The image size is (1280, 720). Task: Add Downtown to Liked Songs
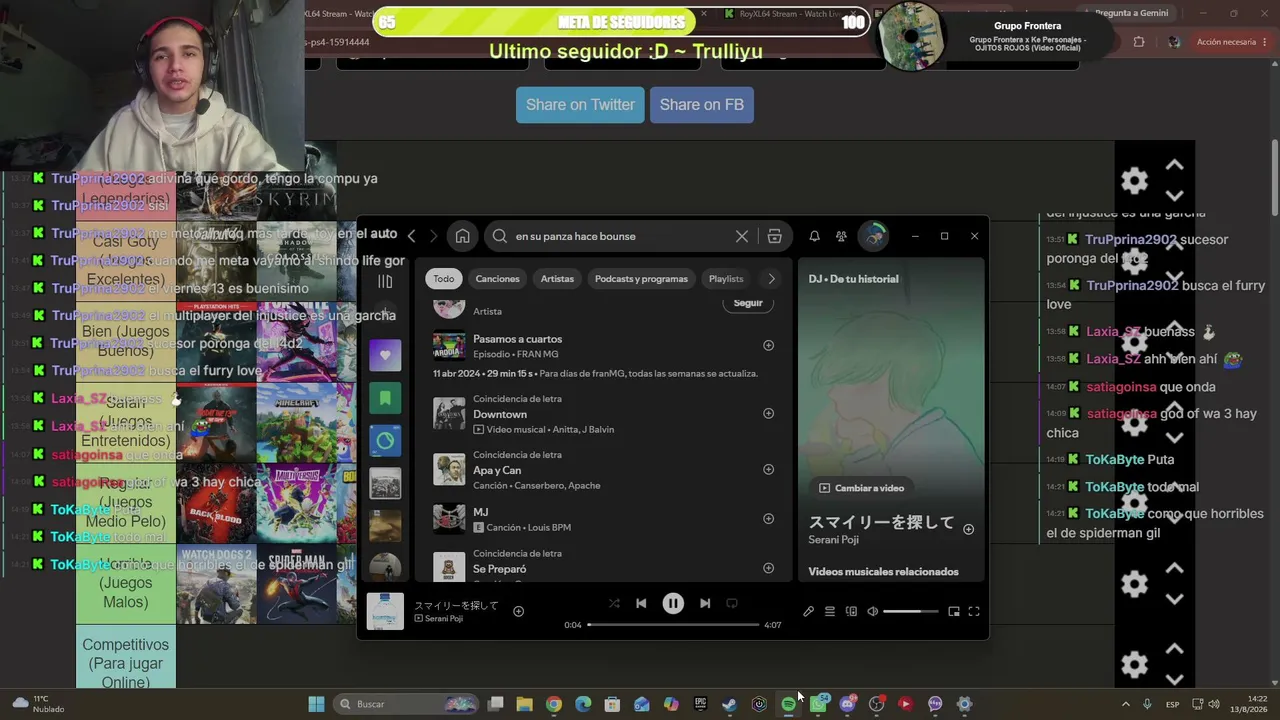click(x=768, y=413)
